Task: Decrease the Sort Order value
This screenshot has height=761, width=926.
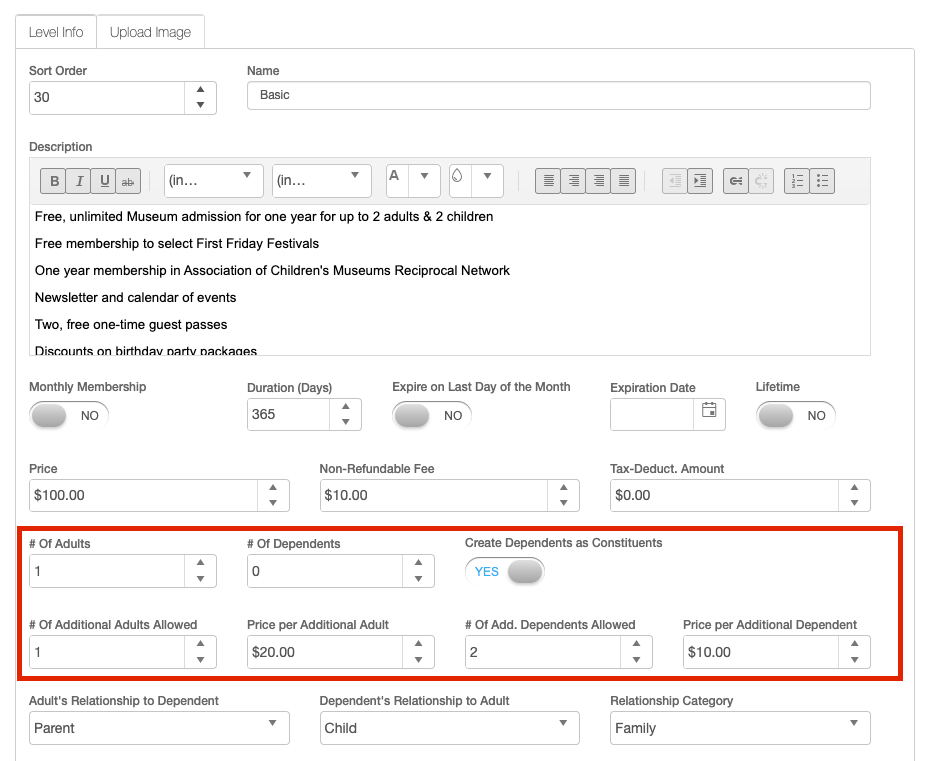Action: click(x=201, y=105)
